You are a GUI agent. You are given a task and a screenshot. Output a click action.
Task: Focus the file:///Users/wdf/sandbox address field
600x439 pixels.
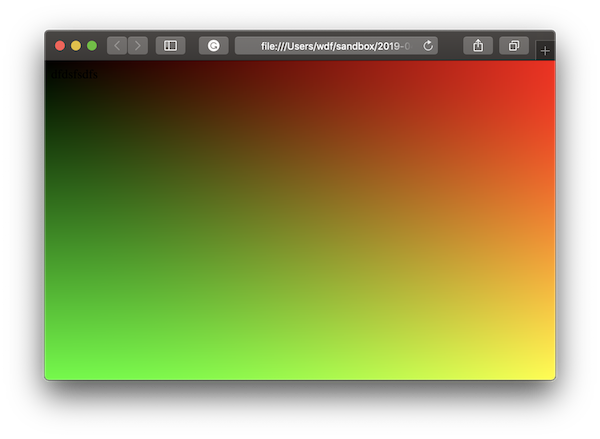pos(328,46)
